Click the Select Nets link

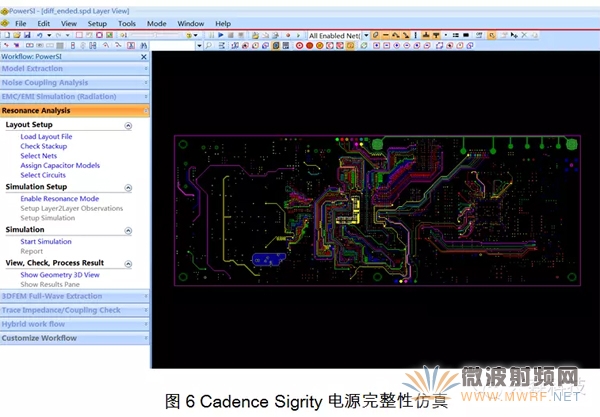click(39, 156)
